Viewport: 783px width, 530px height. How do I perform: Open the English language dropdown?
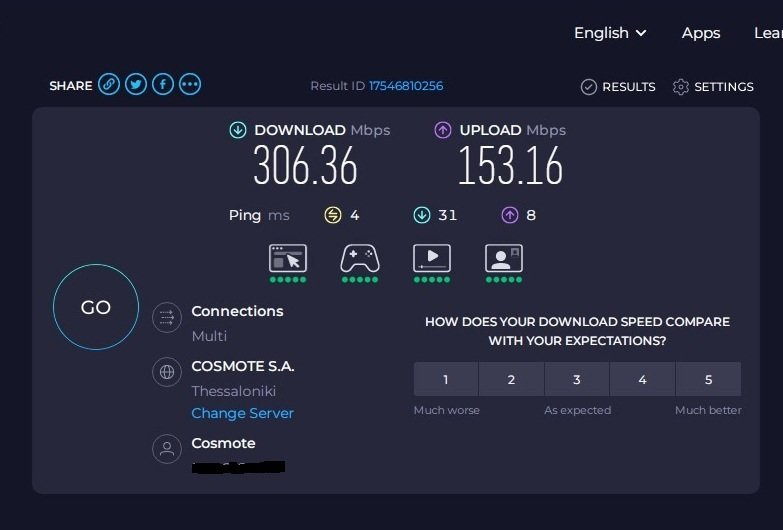tap(610, 33)
